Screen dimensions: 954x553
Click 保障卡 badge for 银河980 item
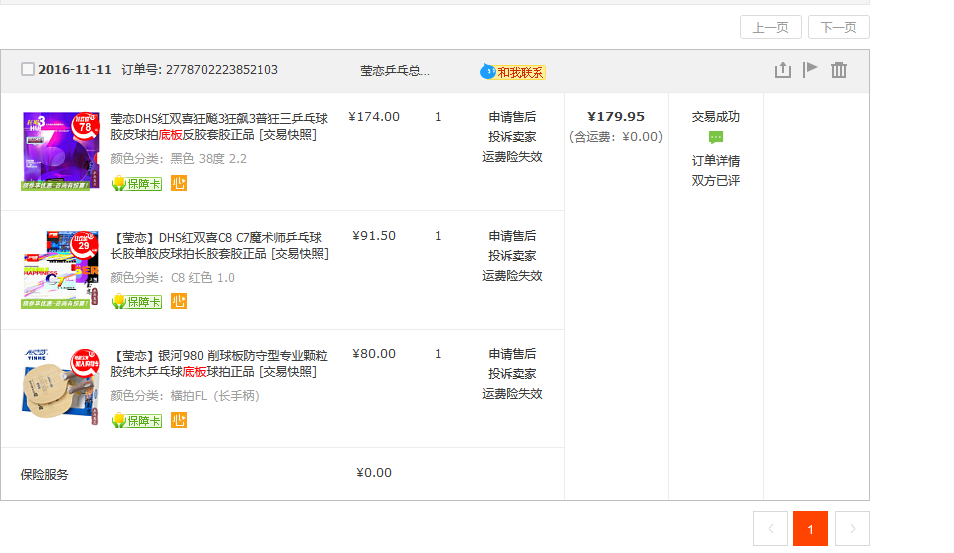[137, 420]
